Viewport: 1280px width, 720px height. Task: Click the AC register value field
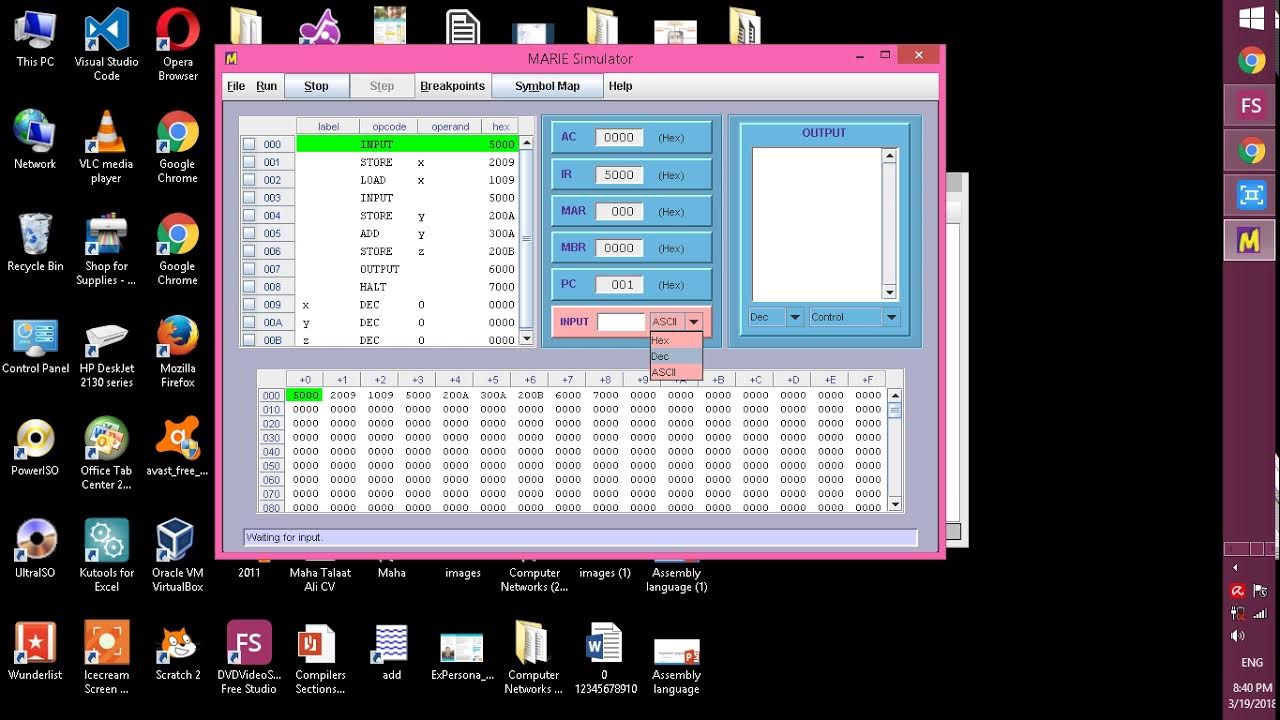pyautogui.click(x=619, y=138)
